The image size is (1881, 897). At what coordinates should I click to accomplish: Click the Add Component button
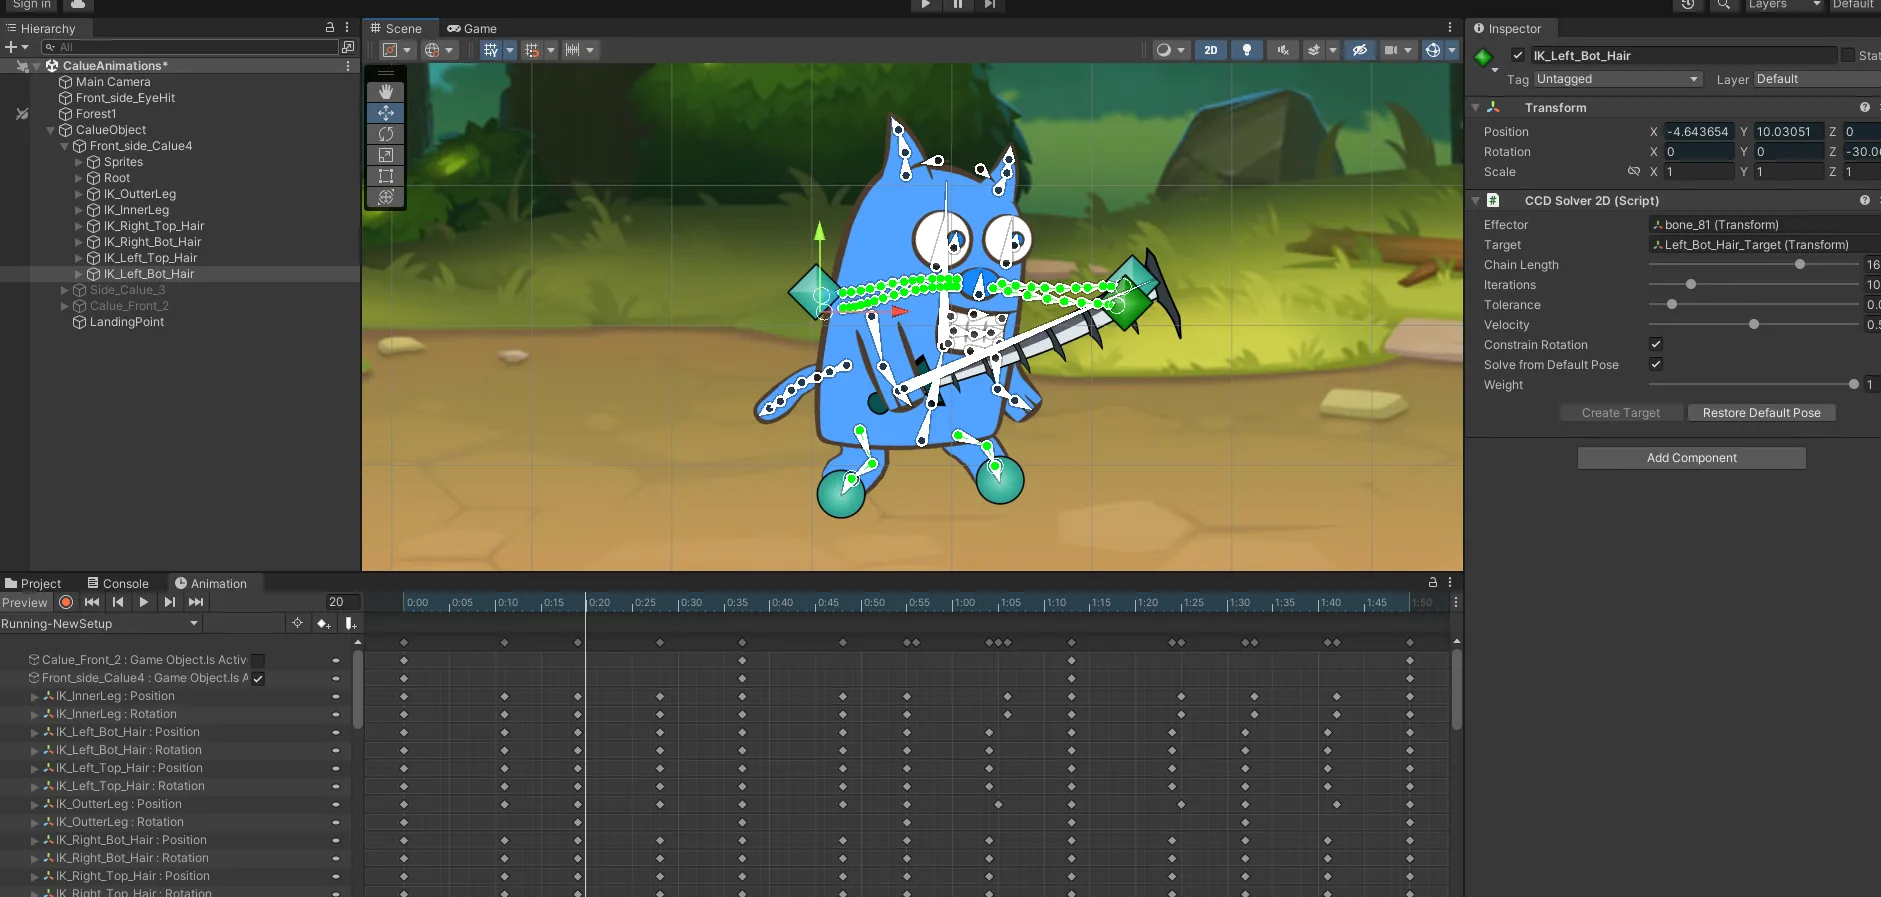point(1691,458)
